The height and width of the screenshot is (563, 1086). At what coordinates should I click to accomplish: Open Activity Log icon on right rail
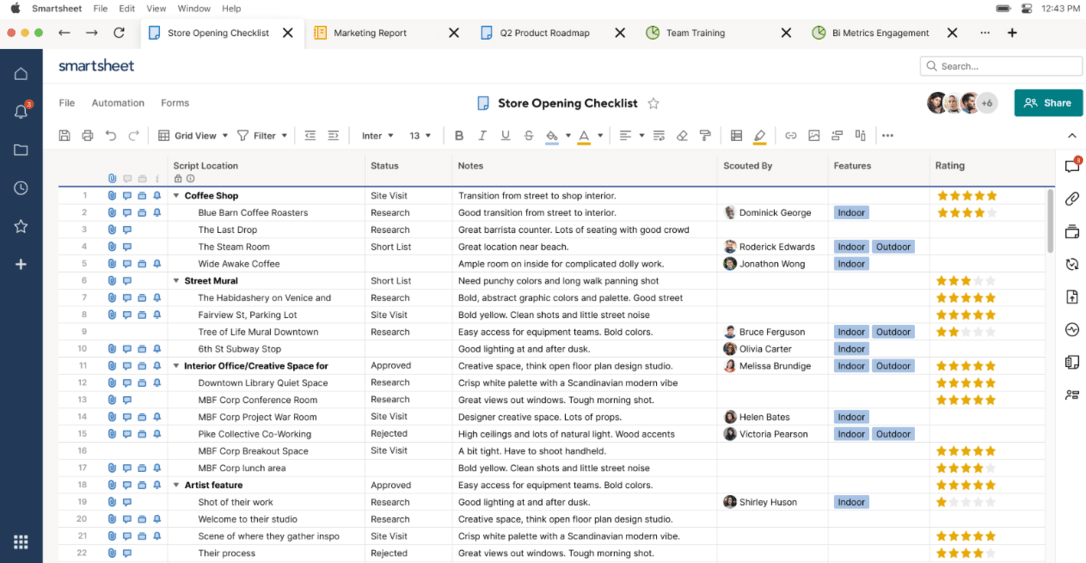point(1072,330)
